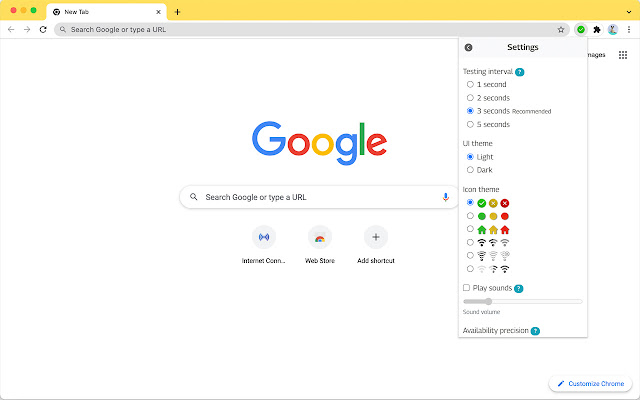This screenshot has height=400, width=640.
Task: Open the Extensions puzzle icon
Action: 597,29
